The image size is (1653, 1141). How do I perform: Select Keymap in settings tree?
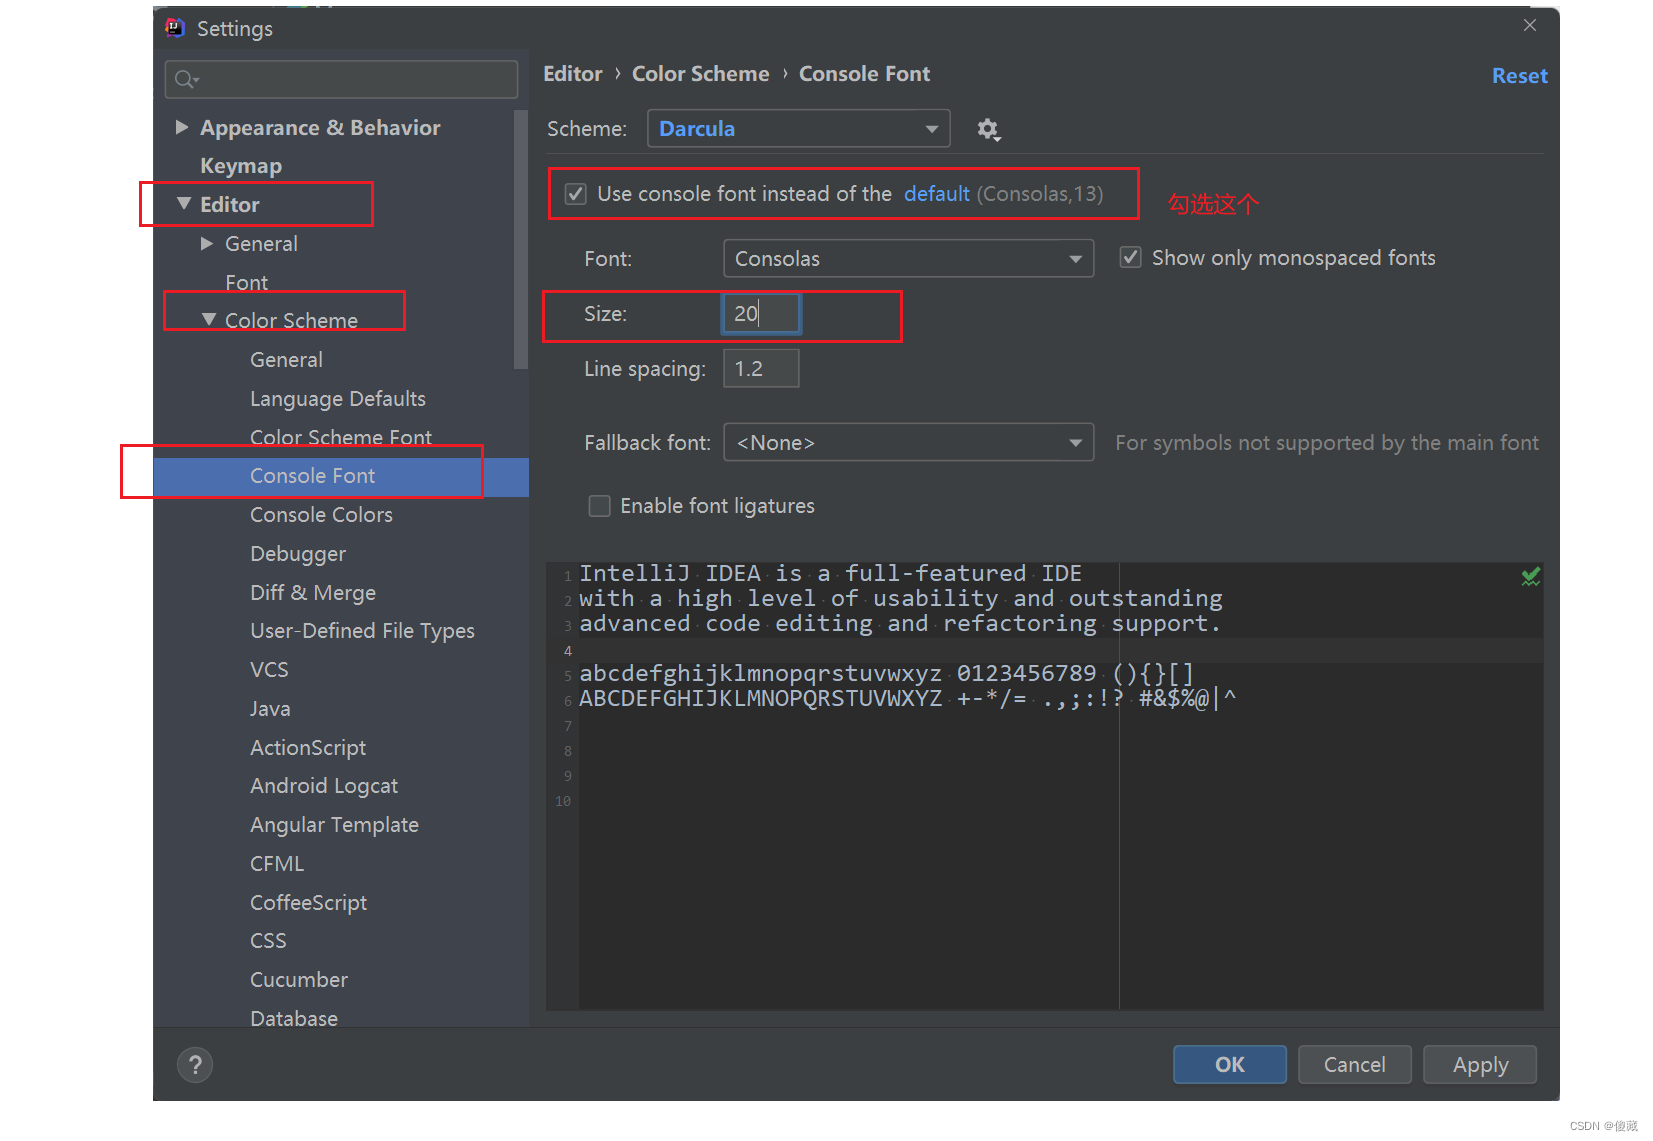pyautogui.click(x=241, y=166)
